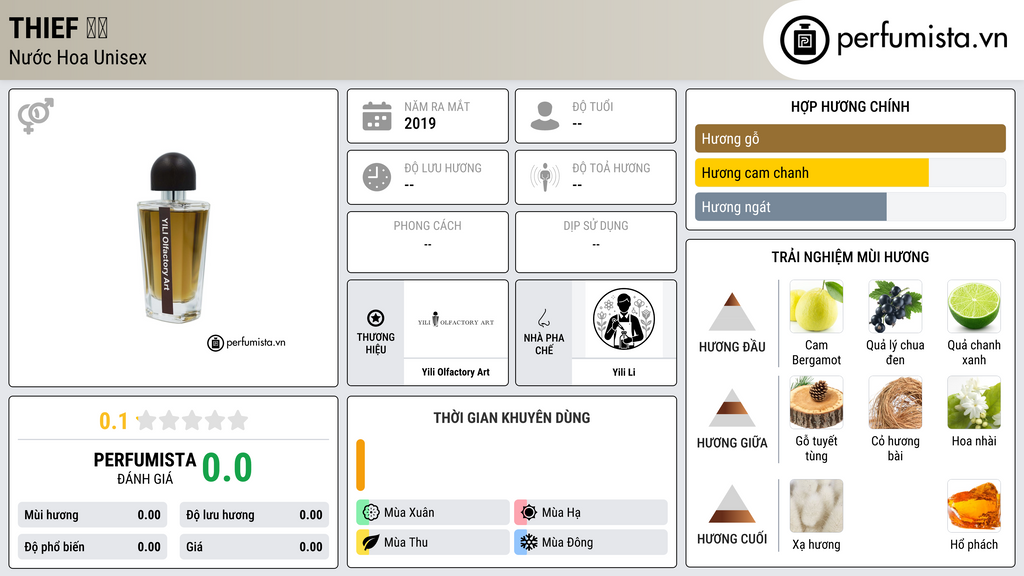1024x576 pixels.
Task: Click the Mùa Thu leaf icon
Action: 370,543
